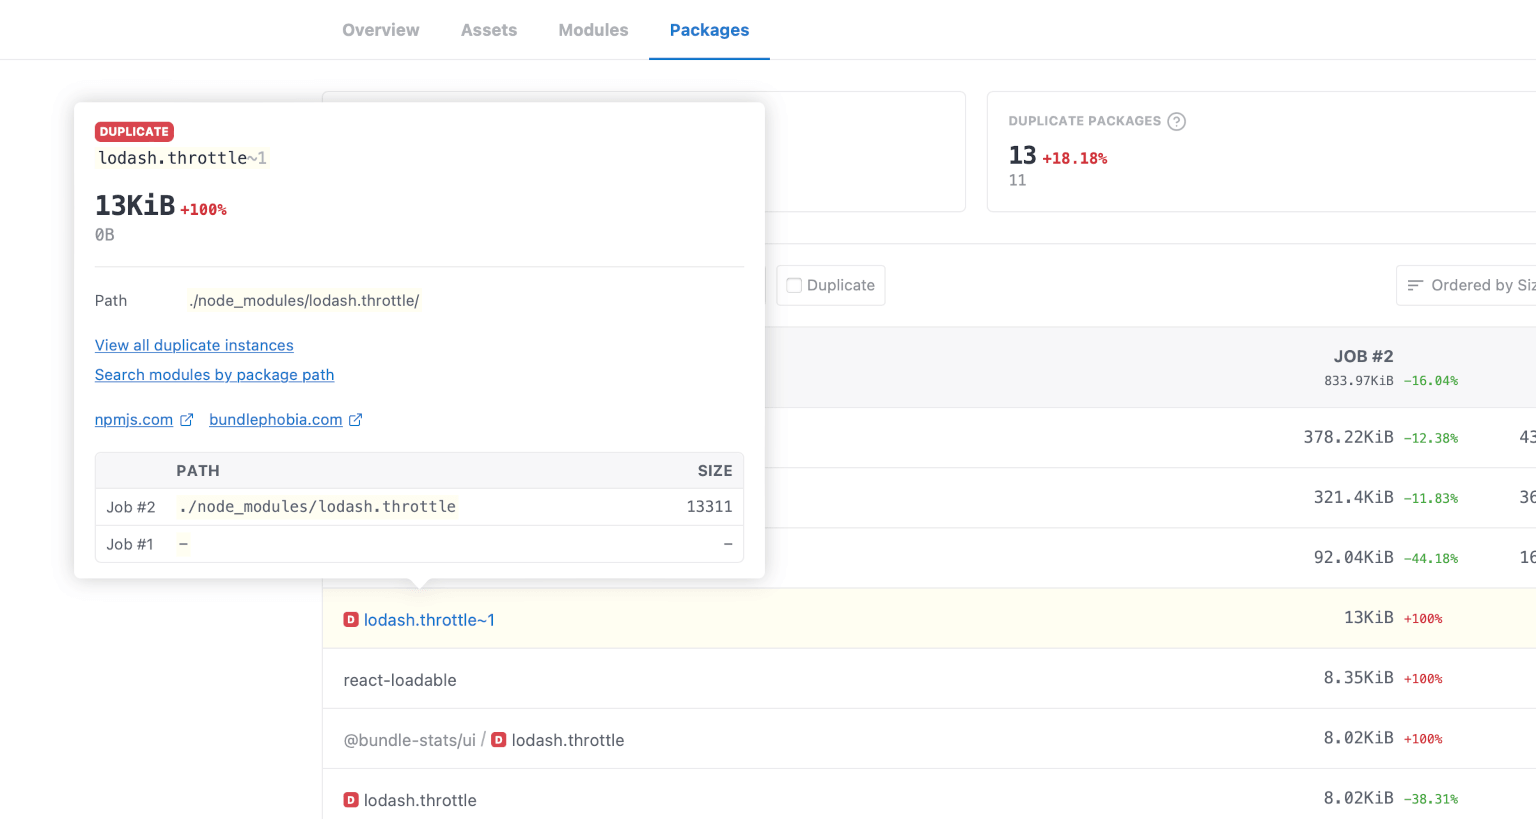Select the lodash.throttle~1 package row link
1536x819 pixels.
(x=429, y=620)
